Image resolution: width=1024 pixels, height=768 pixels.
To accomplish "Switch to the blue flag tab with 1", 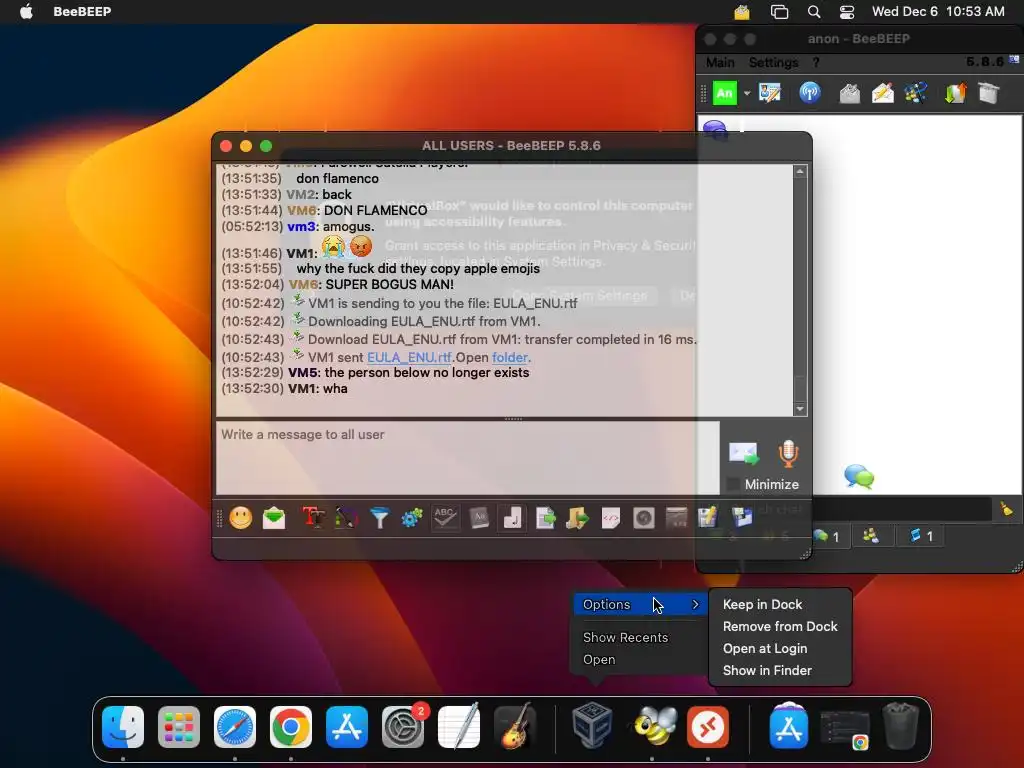I will coord(921,536).
